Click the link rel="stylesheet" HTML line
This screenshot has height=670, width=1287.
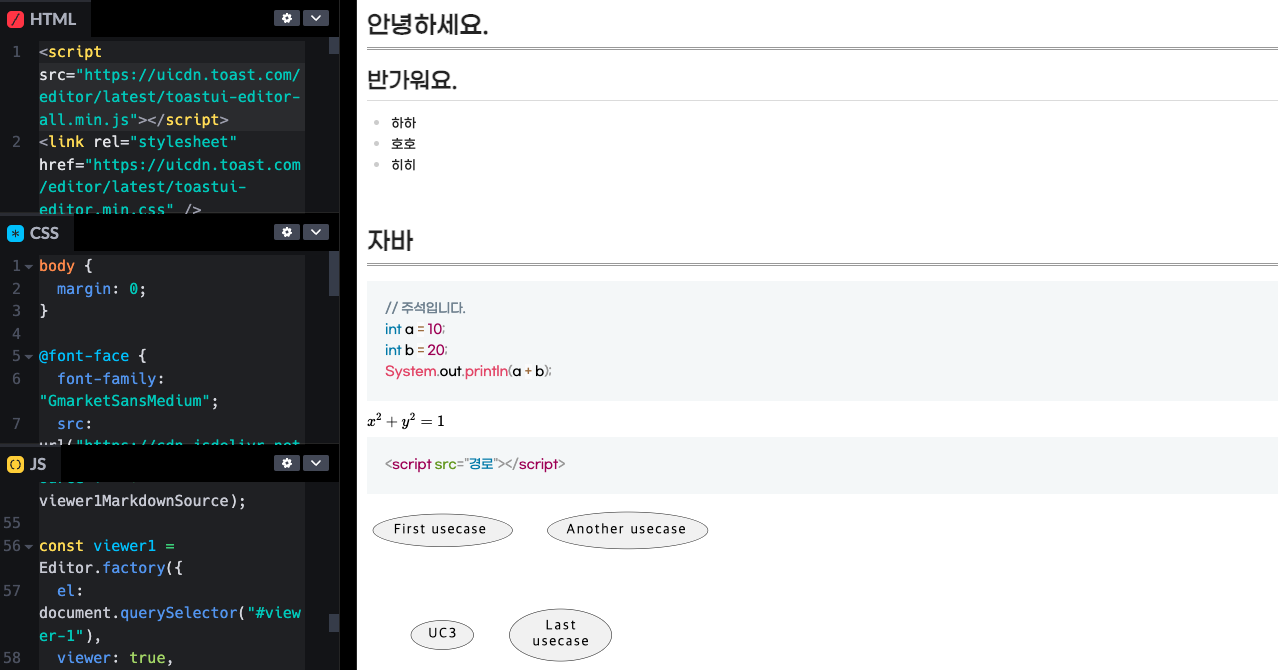(x=138, y=142)
